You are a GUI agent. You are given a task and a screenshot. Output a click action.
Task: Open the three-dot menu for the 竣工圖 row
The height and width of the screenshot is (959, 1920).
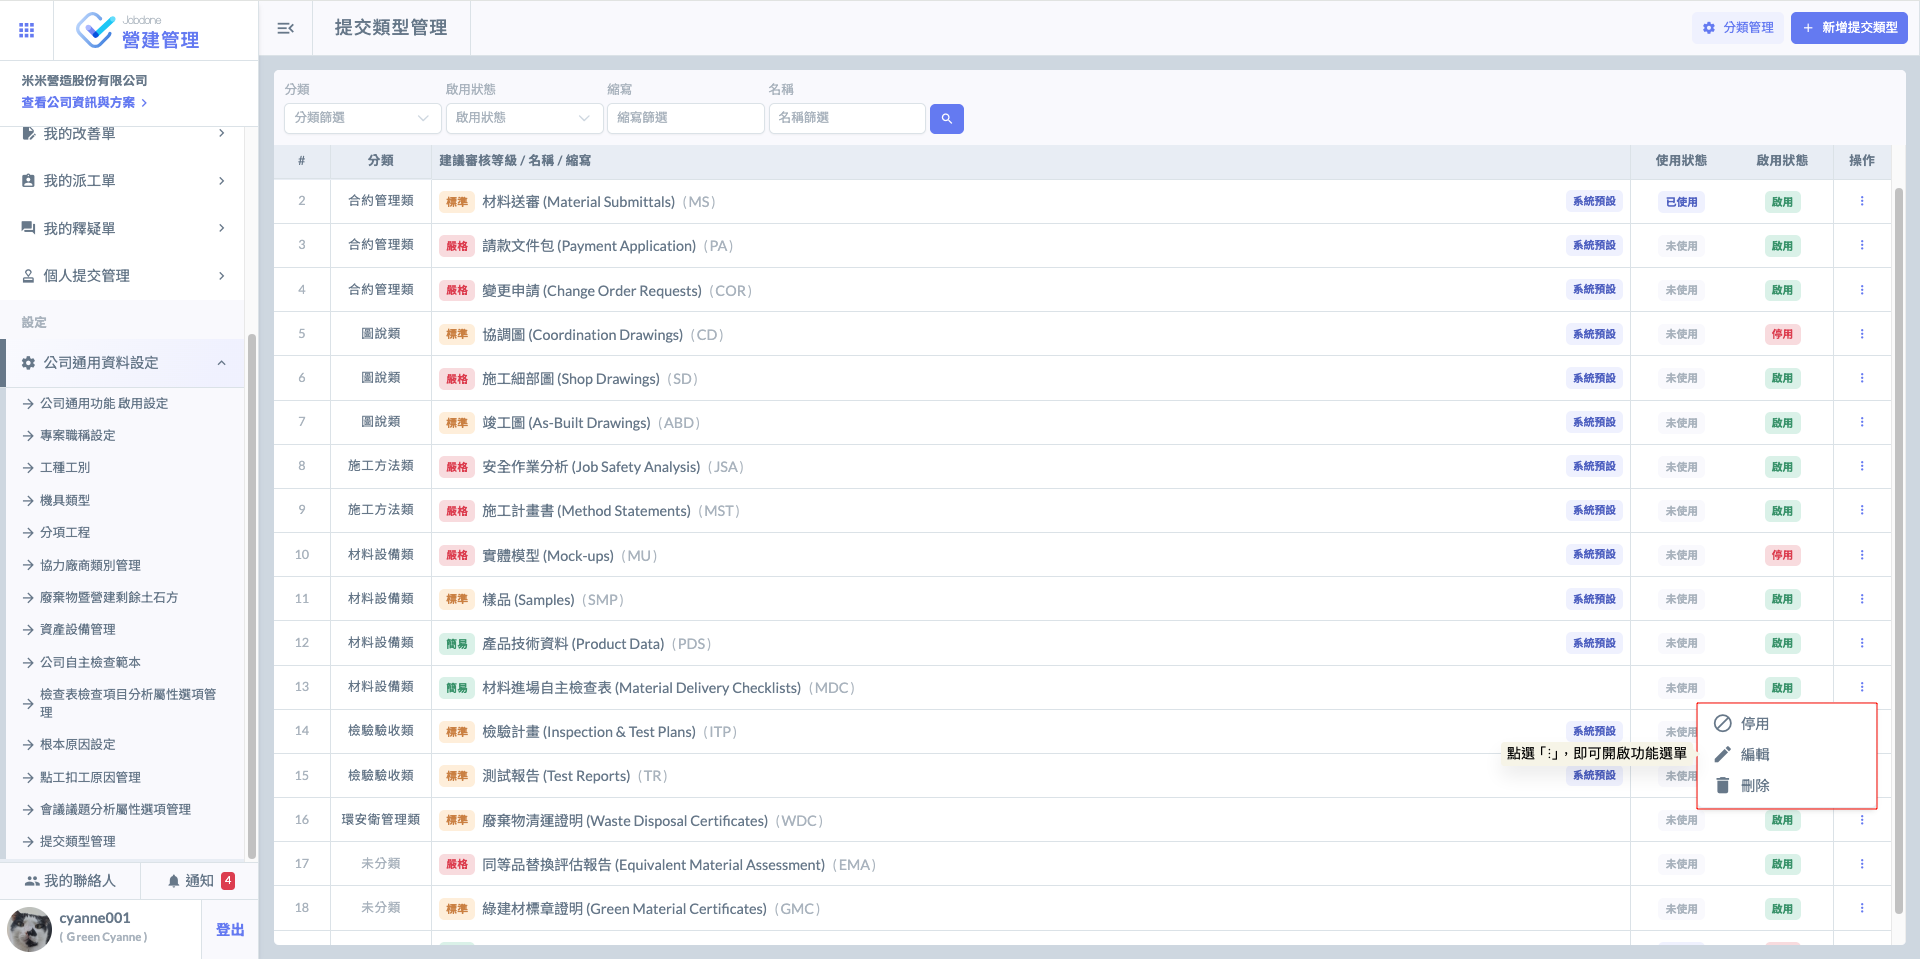click(x=1861, y=422)
